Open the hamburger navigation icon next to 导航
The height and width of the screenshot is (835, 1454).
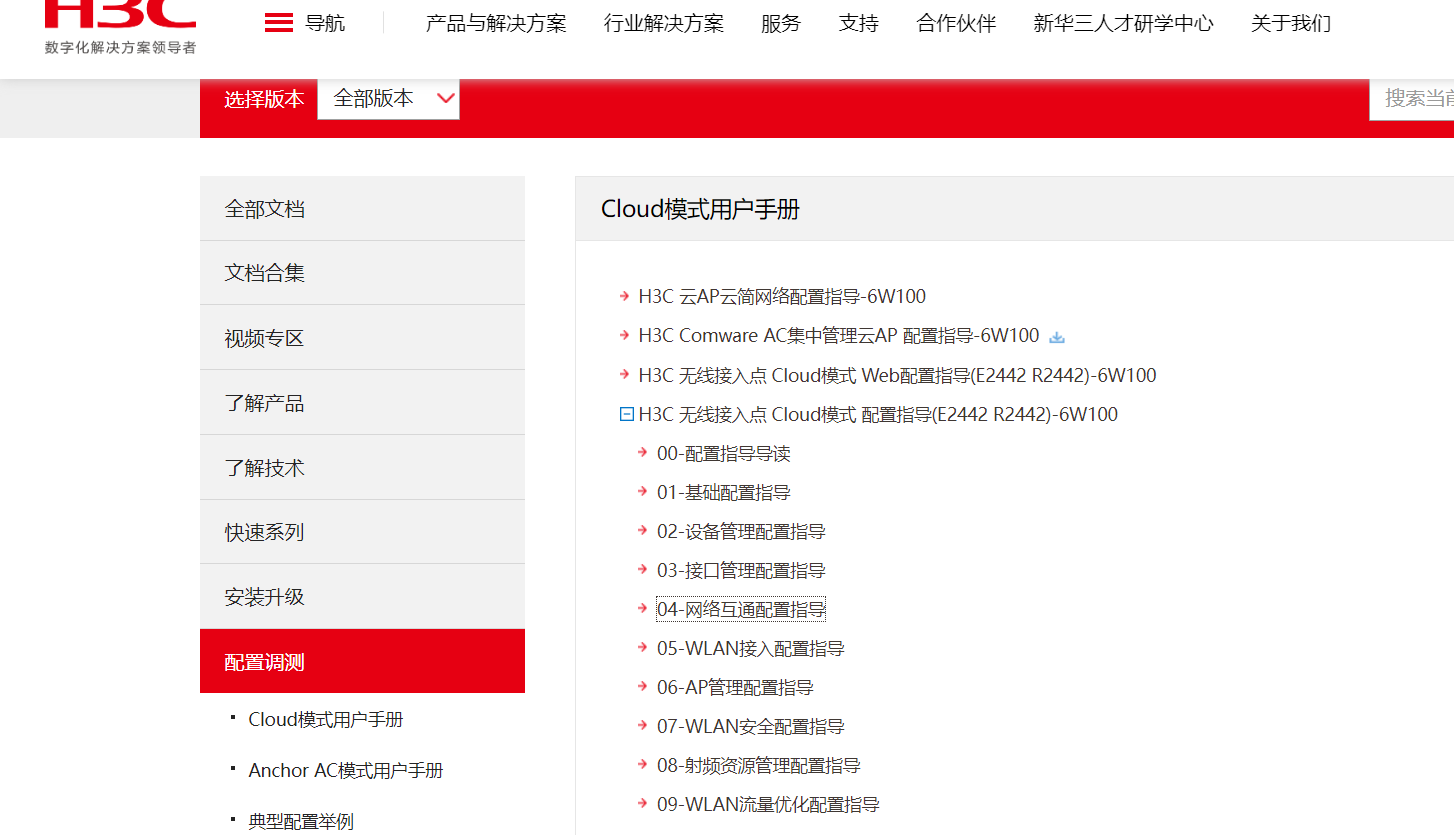[x=279, y=23]
